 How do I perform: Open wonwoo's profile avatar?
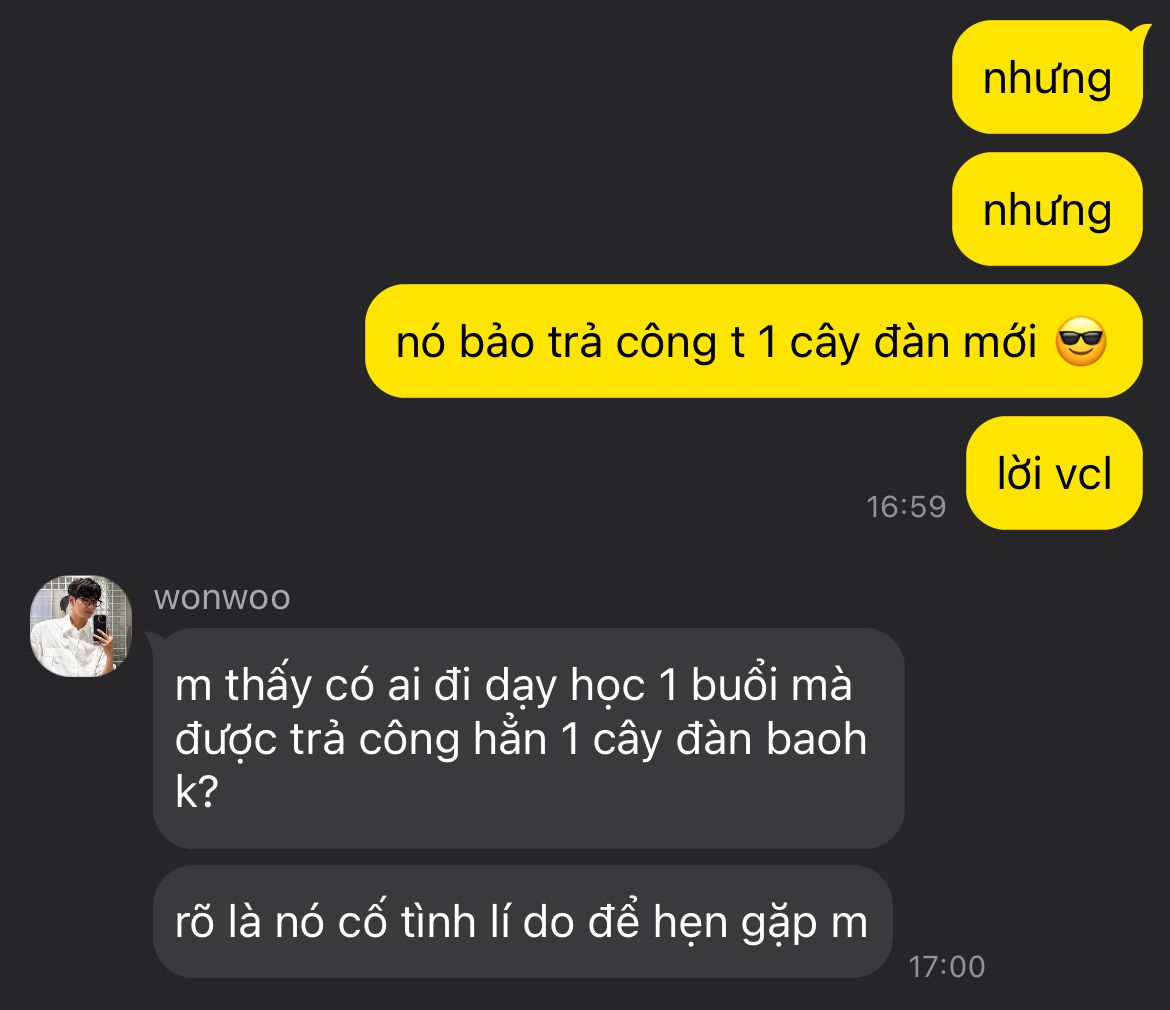pos(81,626)
